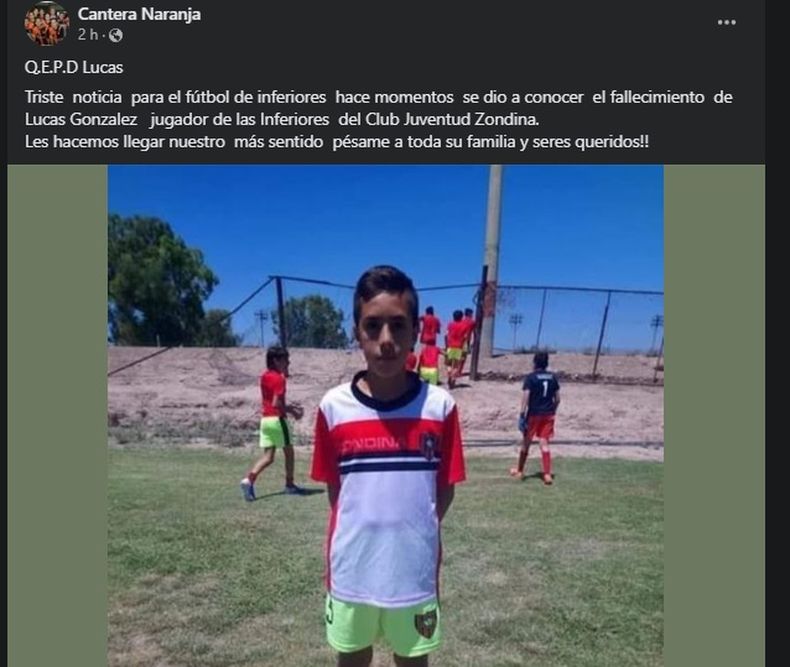Viewport: 790px width, 667px height.
Task: Open the post photo of the boy
Action: [x=385, y=416]
